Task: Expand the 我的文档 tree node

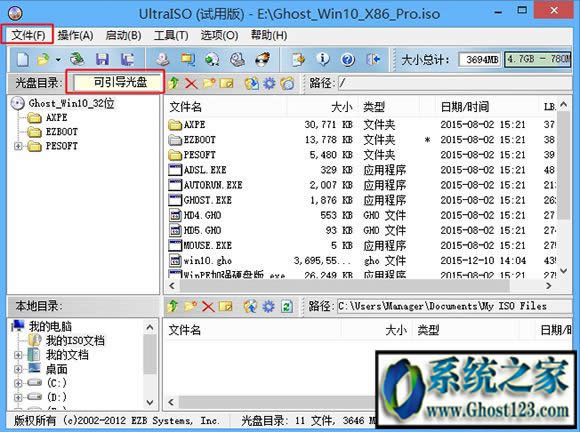Action: pyautogui.click(x=18, y=355)
